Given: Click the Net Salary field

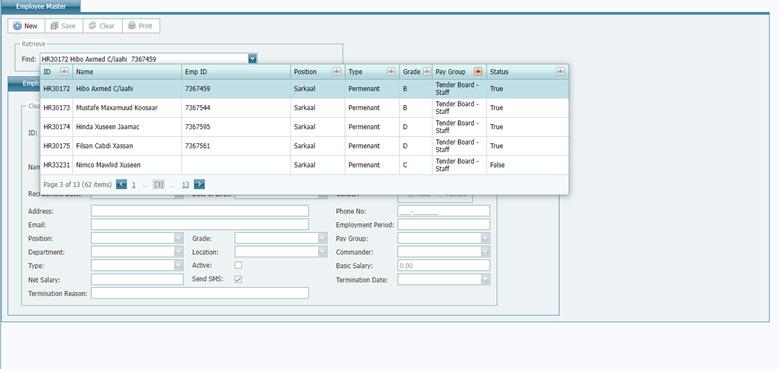Looking at the screenshot, I should pos(137,279).
